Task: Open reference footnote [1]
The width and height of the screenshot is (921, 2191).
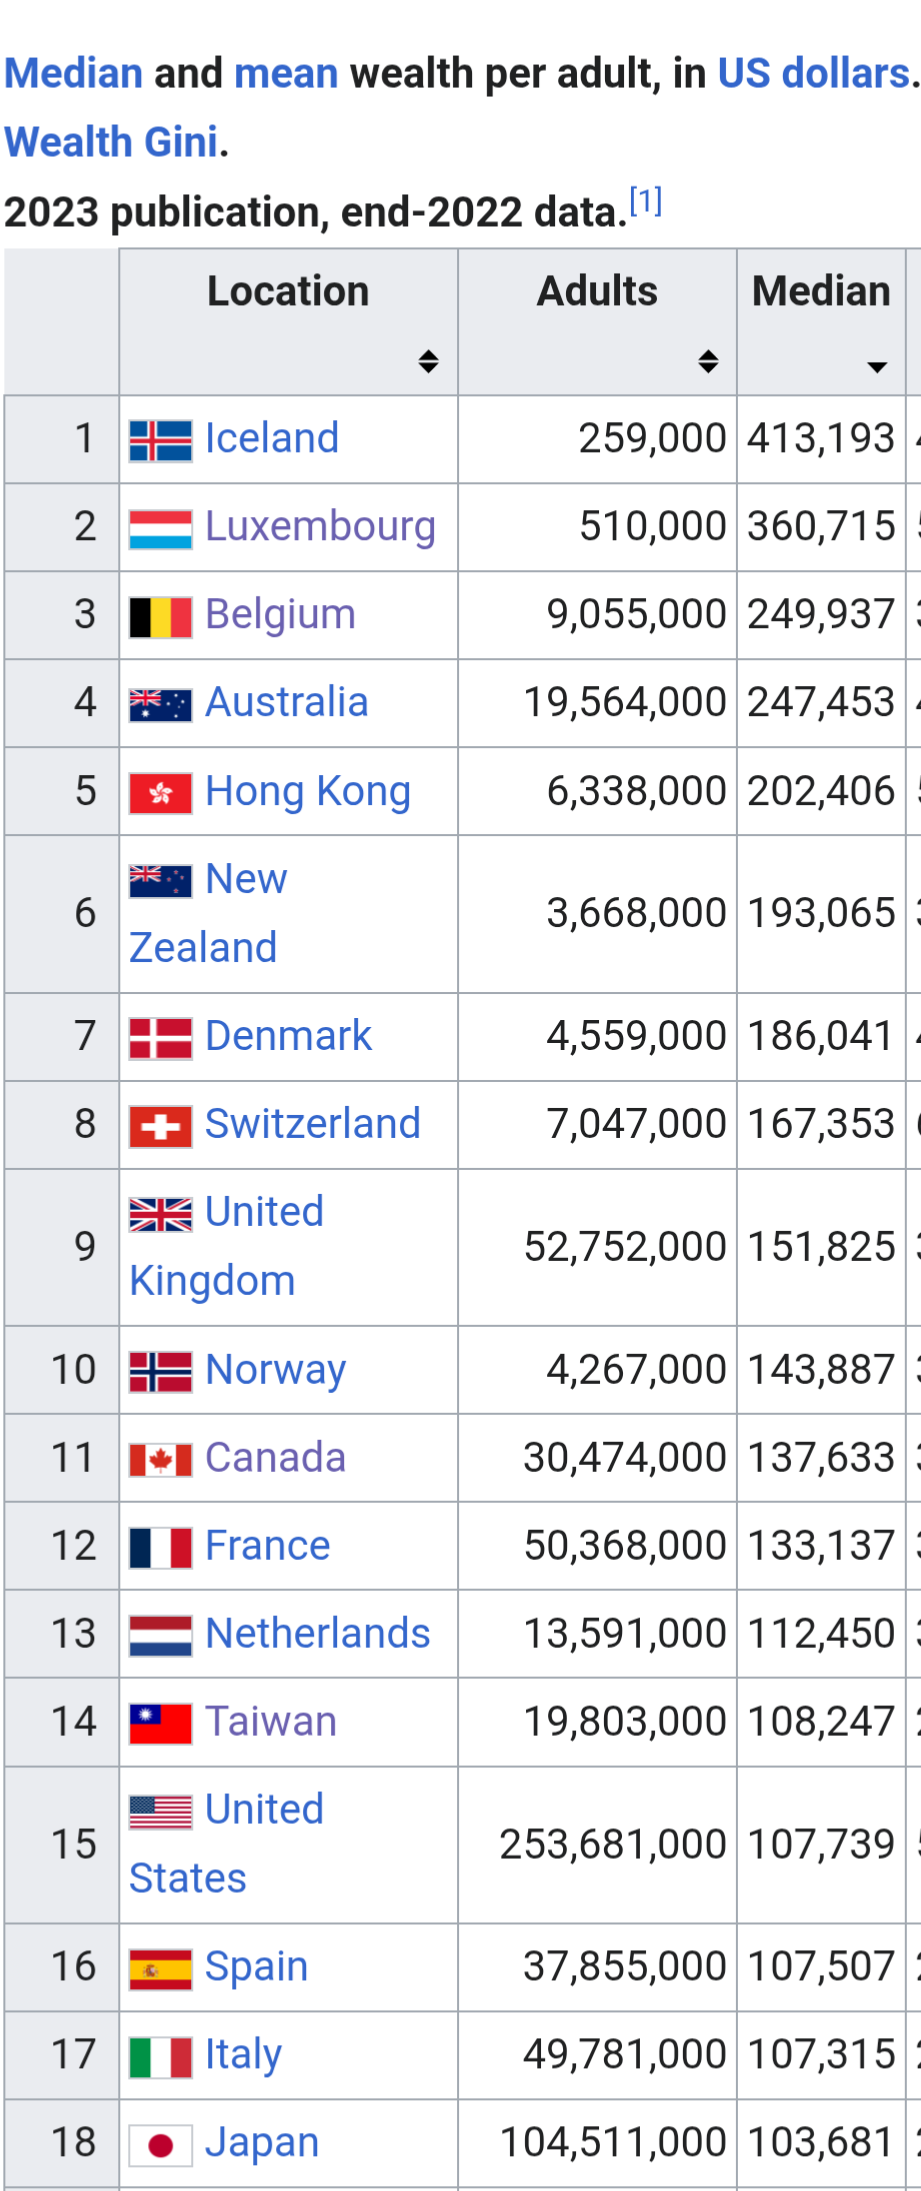Action: [646, 202]
